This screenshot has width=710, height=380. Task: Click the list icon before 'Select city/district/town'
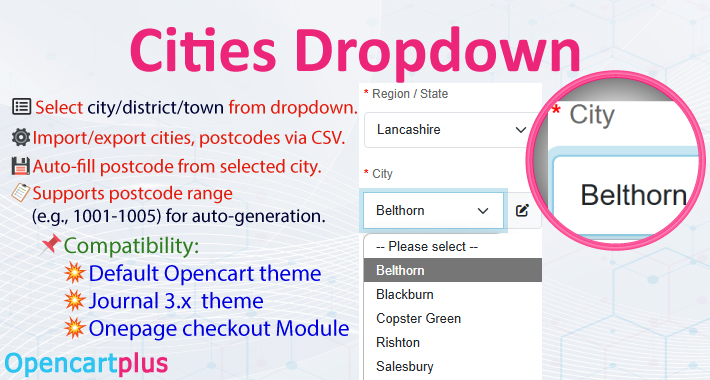[x=21, y=107]
